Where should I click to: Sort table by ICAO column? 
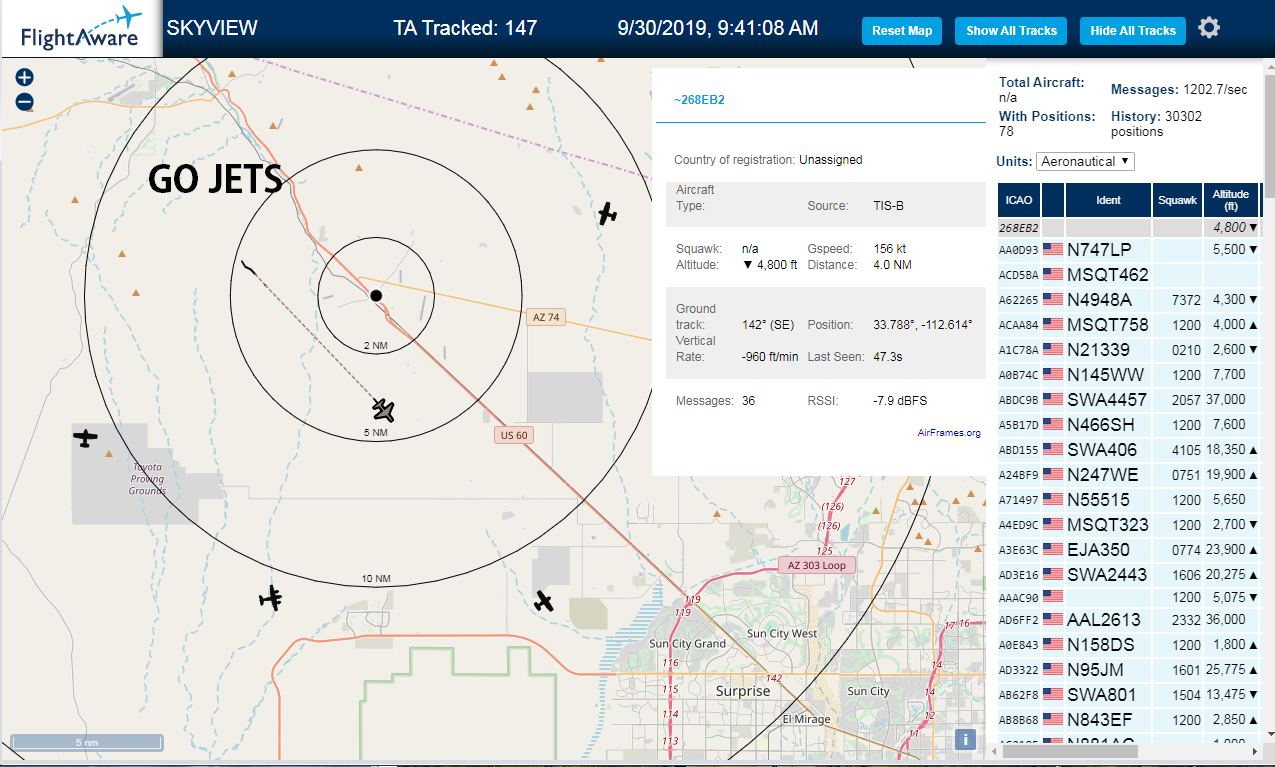tap(1019, 200)
